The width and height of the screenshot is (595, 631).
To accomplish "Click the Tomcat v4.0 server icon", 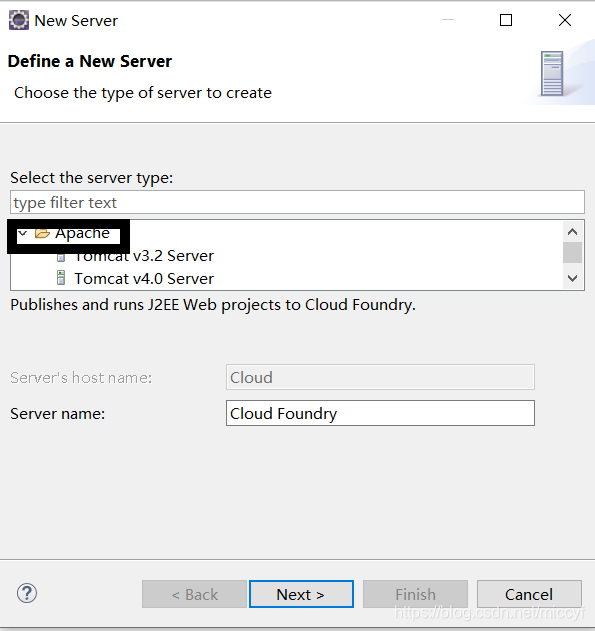I will click(61, 278).
